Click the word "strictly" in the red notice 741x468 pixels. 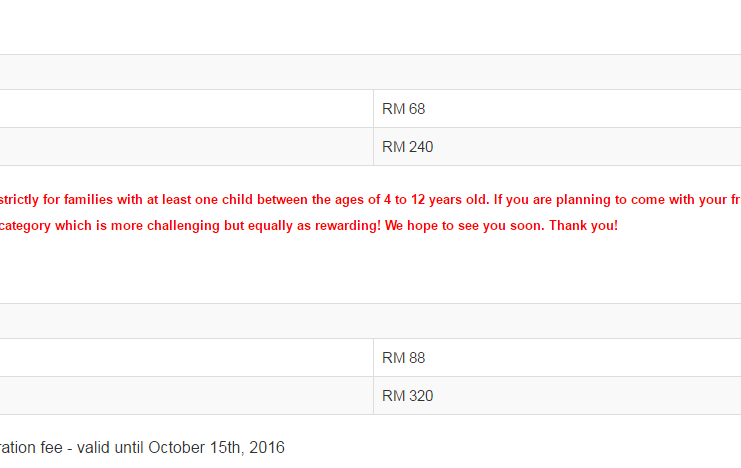tap(19, 199)
